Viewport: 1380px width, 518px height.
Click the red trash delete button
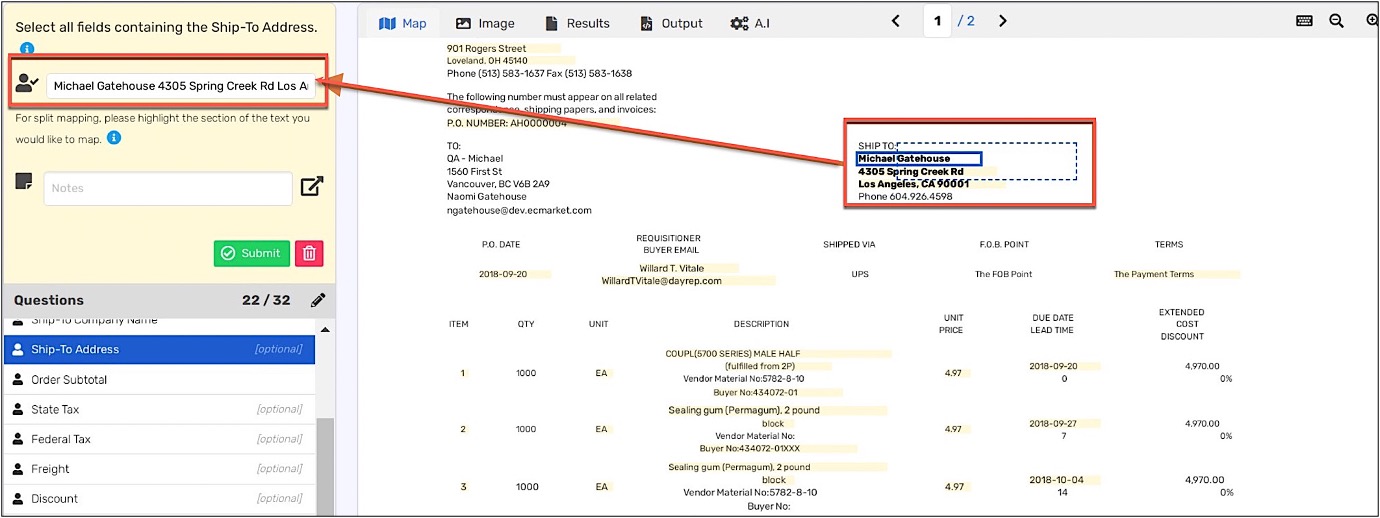[309, 253]
